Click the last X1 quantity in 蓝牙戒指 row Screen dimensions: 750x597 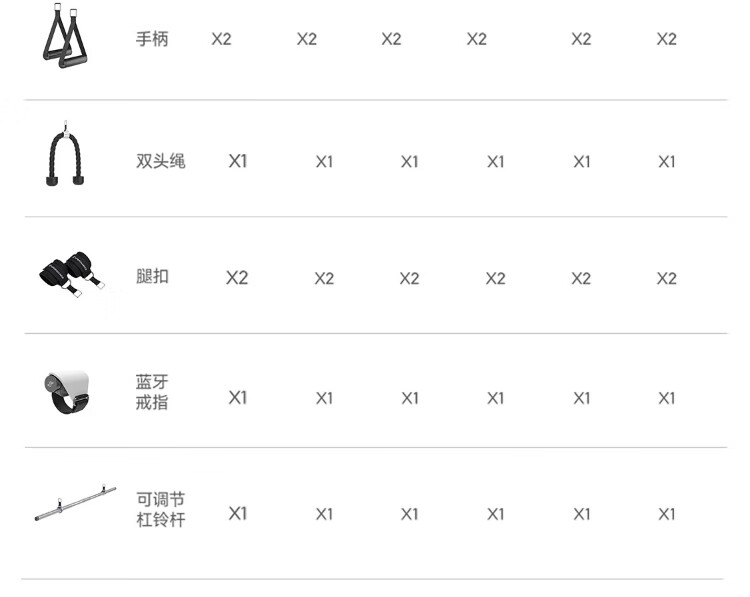(666, 398)
